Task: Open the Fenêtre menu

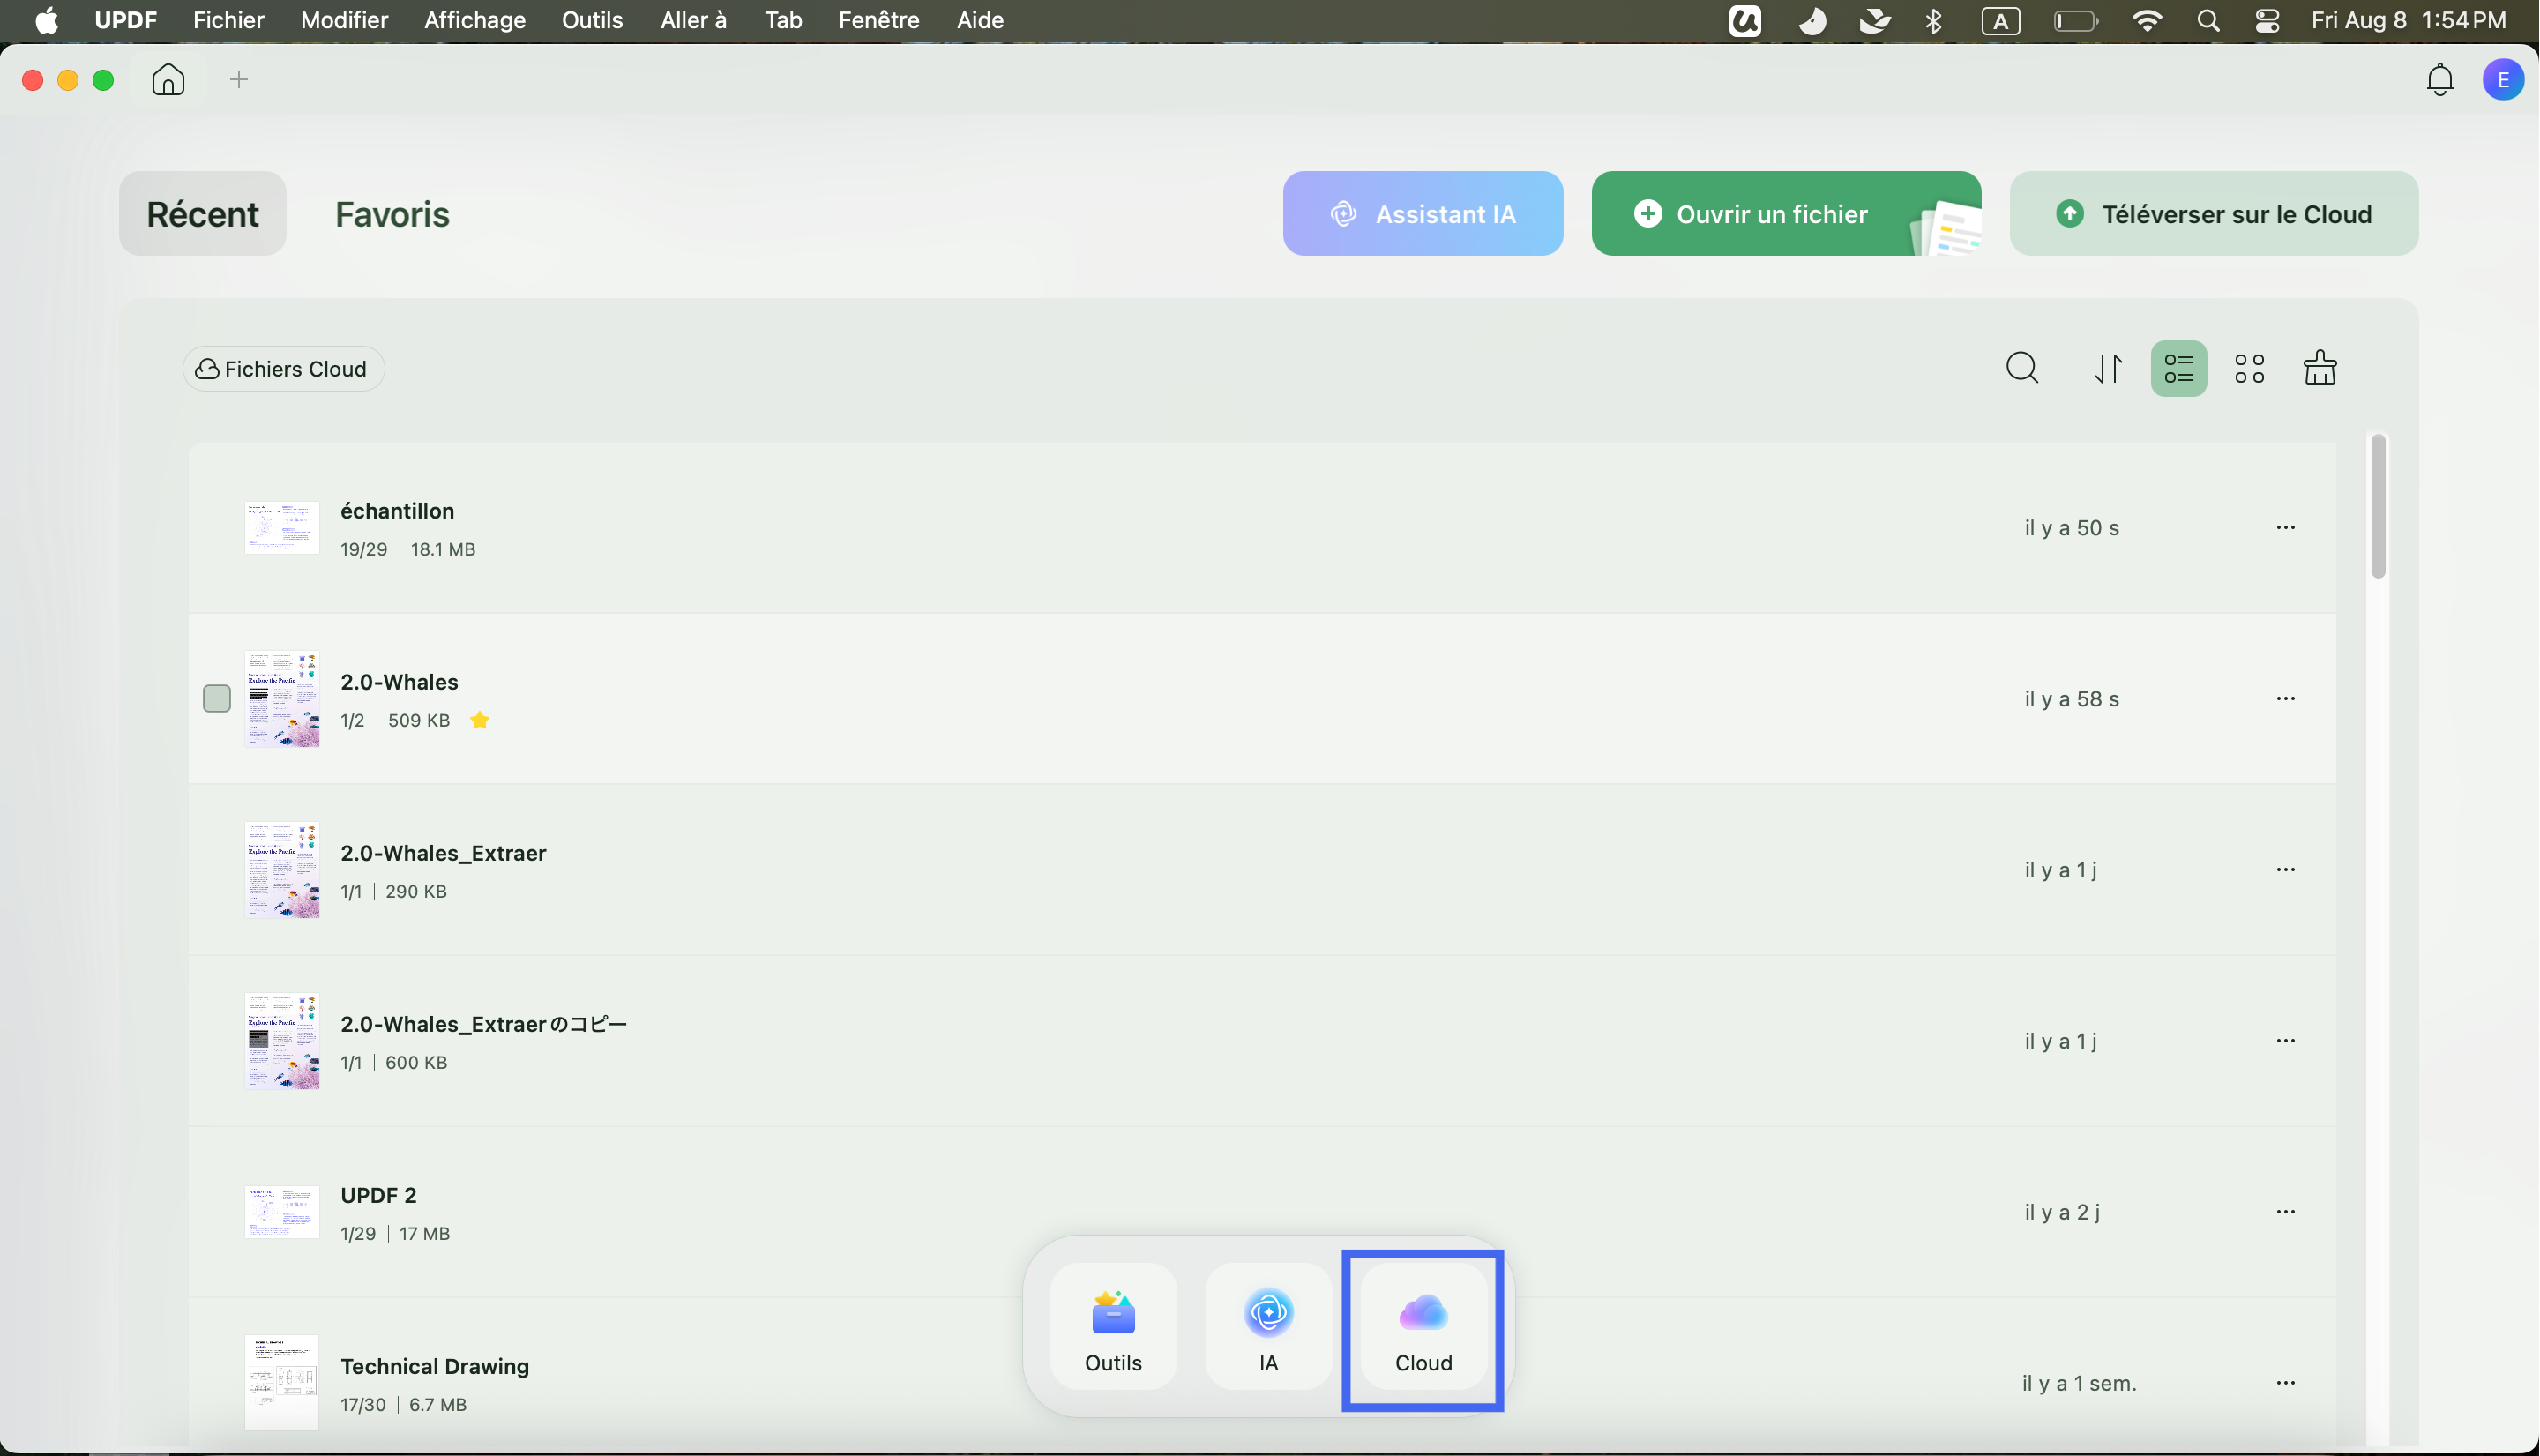Action: (x=878, y=20)
